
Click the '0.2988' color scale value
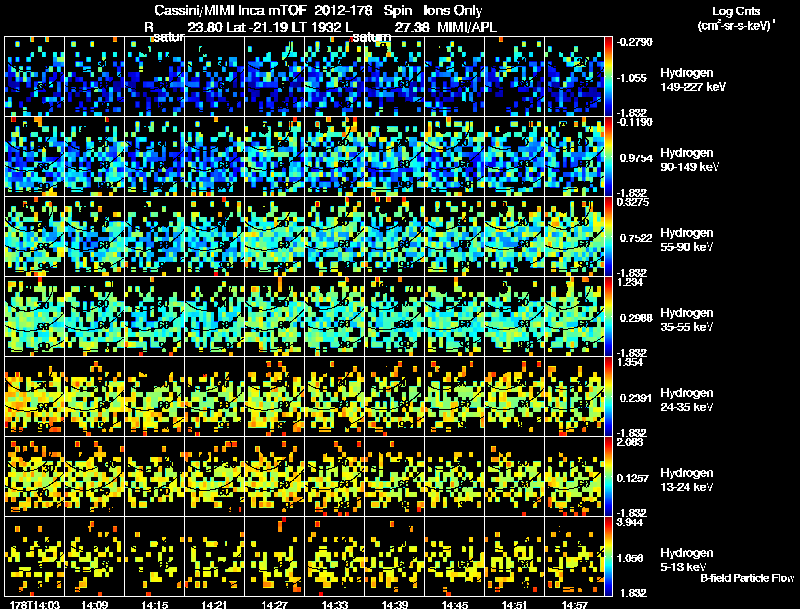(x=636, y=318)
